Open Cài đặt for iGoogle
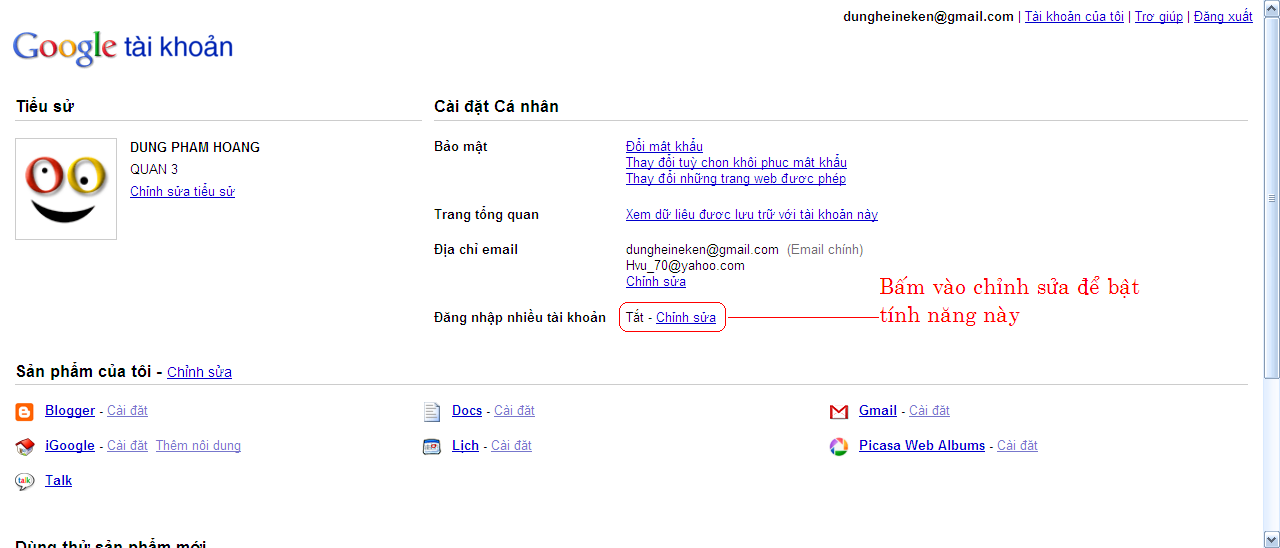Viewport: 1280px width, 548px height. pos(127,446)
